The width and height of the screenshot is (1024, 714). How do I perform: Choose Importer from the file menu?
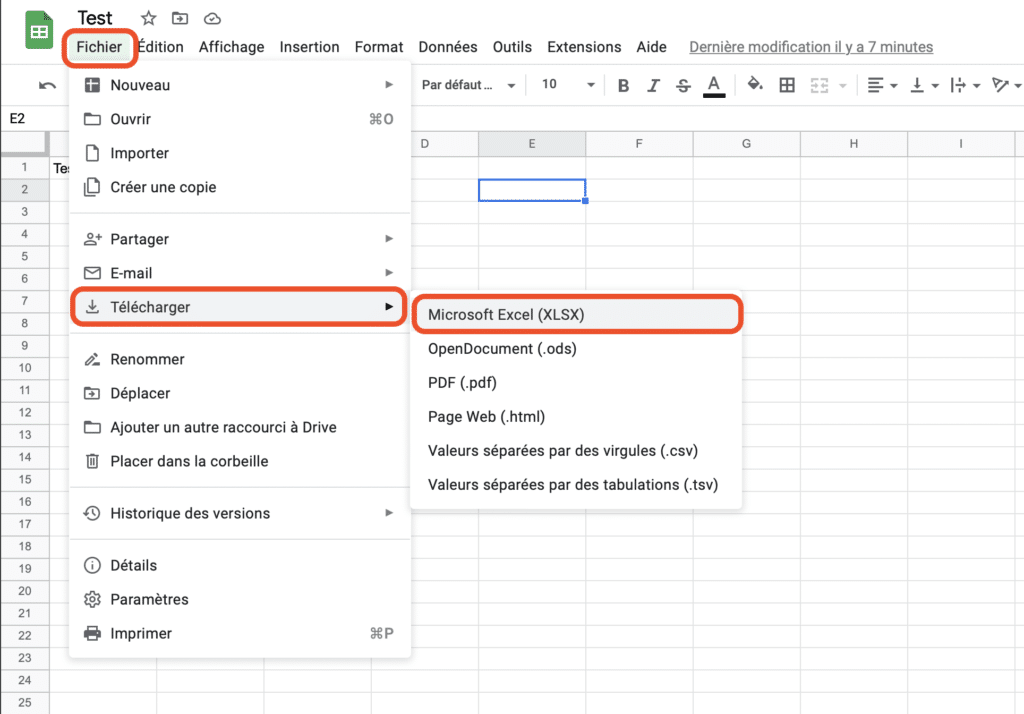click(x=240, y=153)
